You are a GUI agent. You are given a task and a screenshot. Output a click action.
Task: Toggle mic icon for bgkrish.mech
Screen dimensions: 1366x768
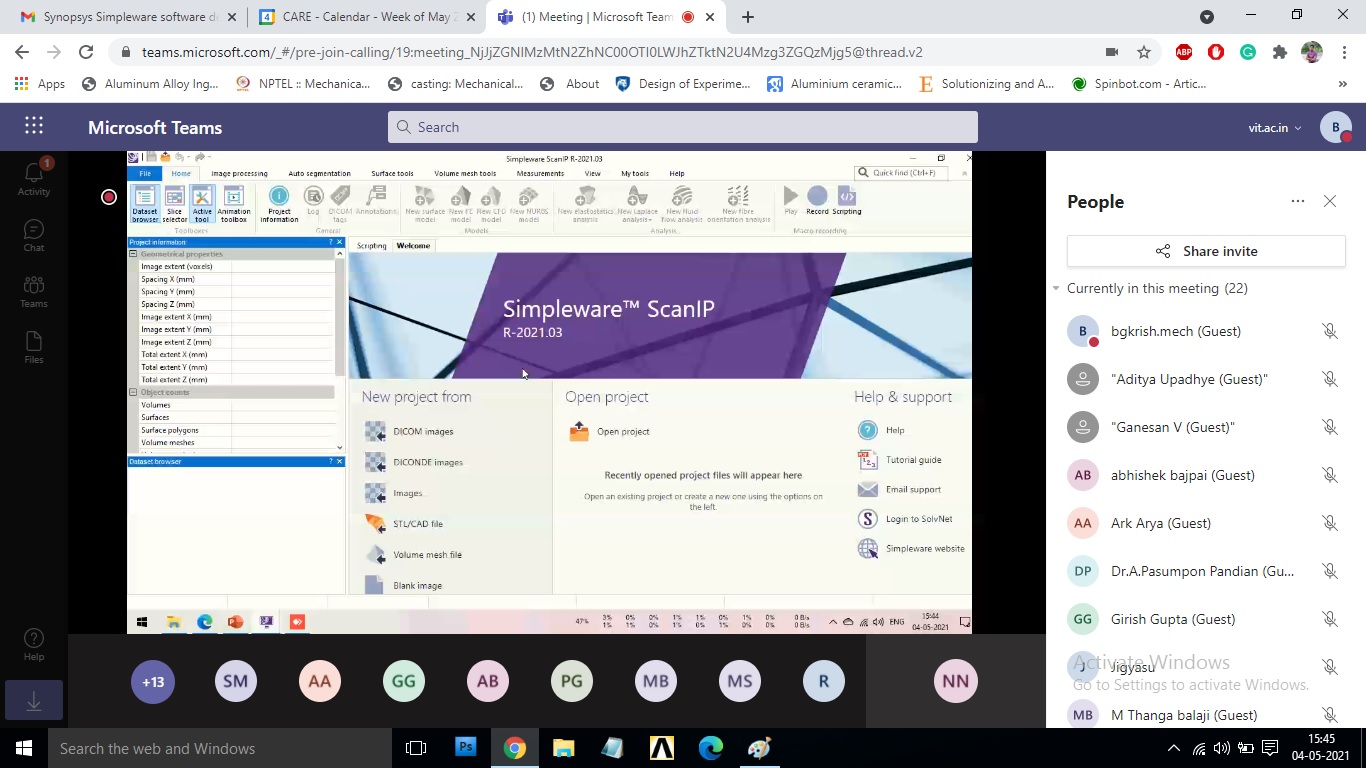click(1329, 331)
